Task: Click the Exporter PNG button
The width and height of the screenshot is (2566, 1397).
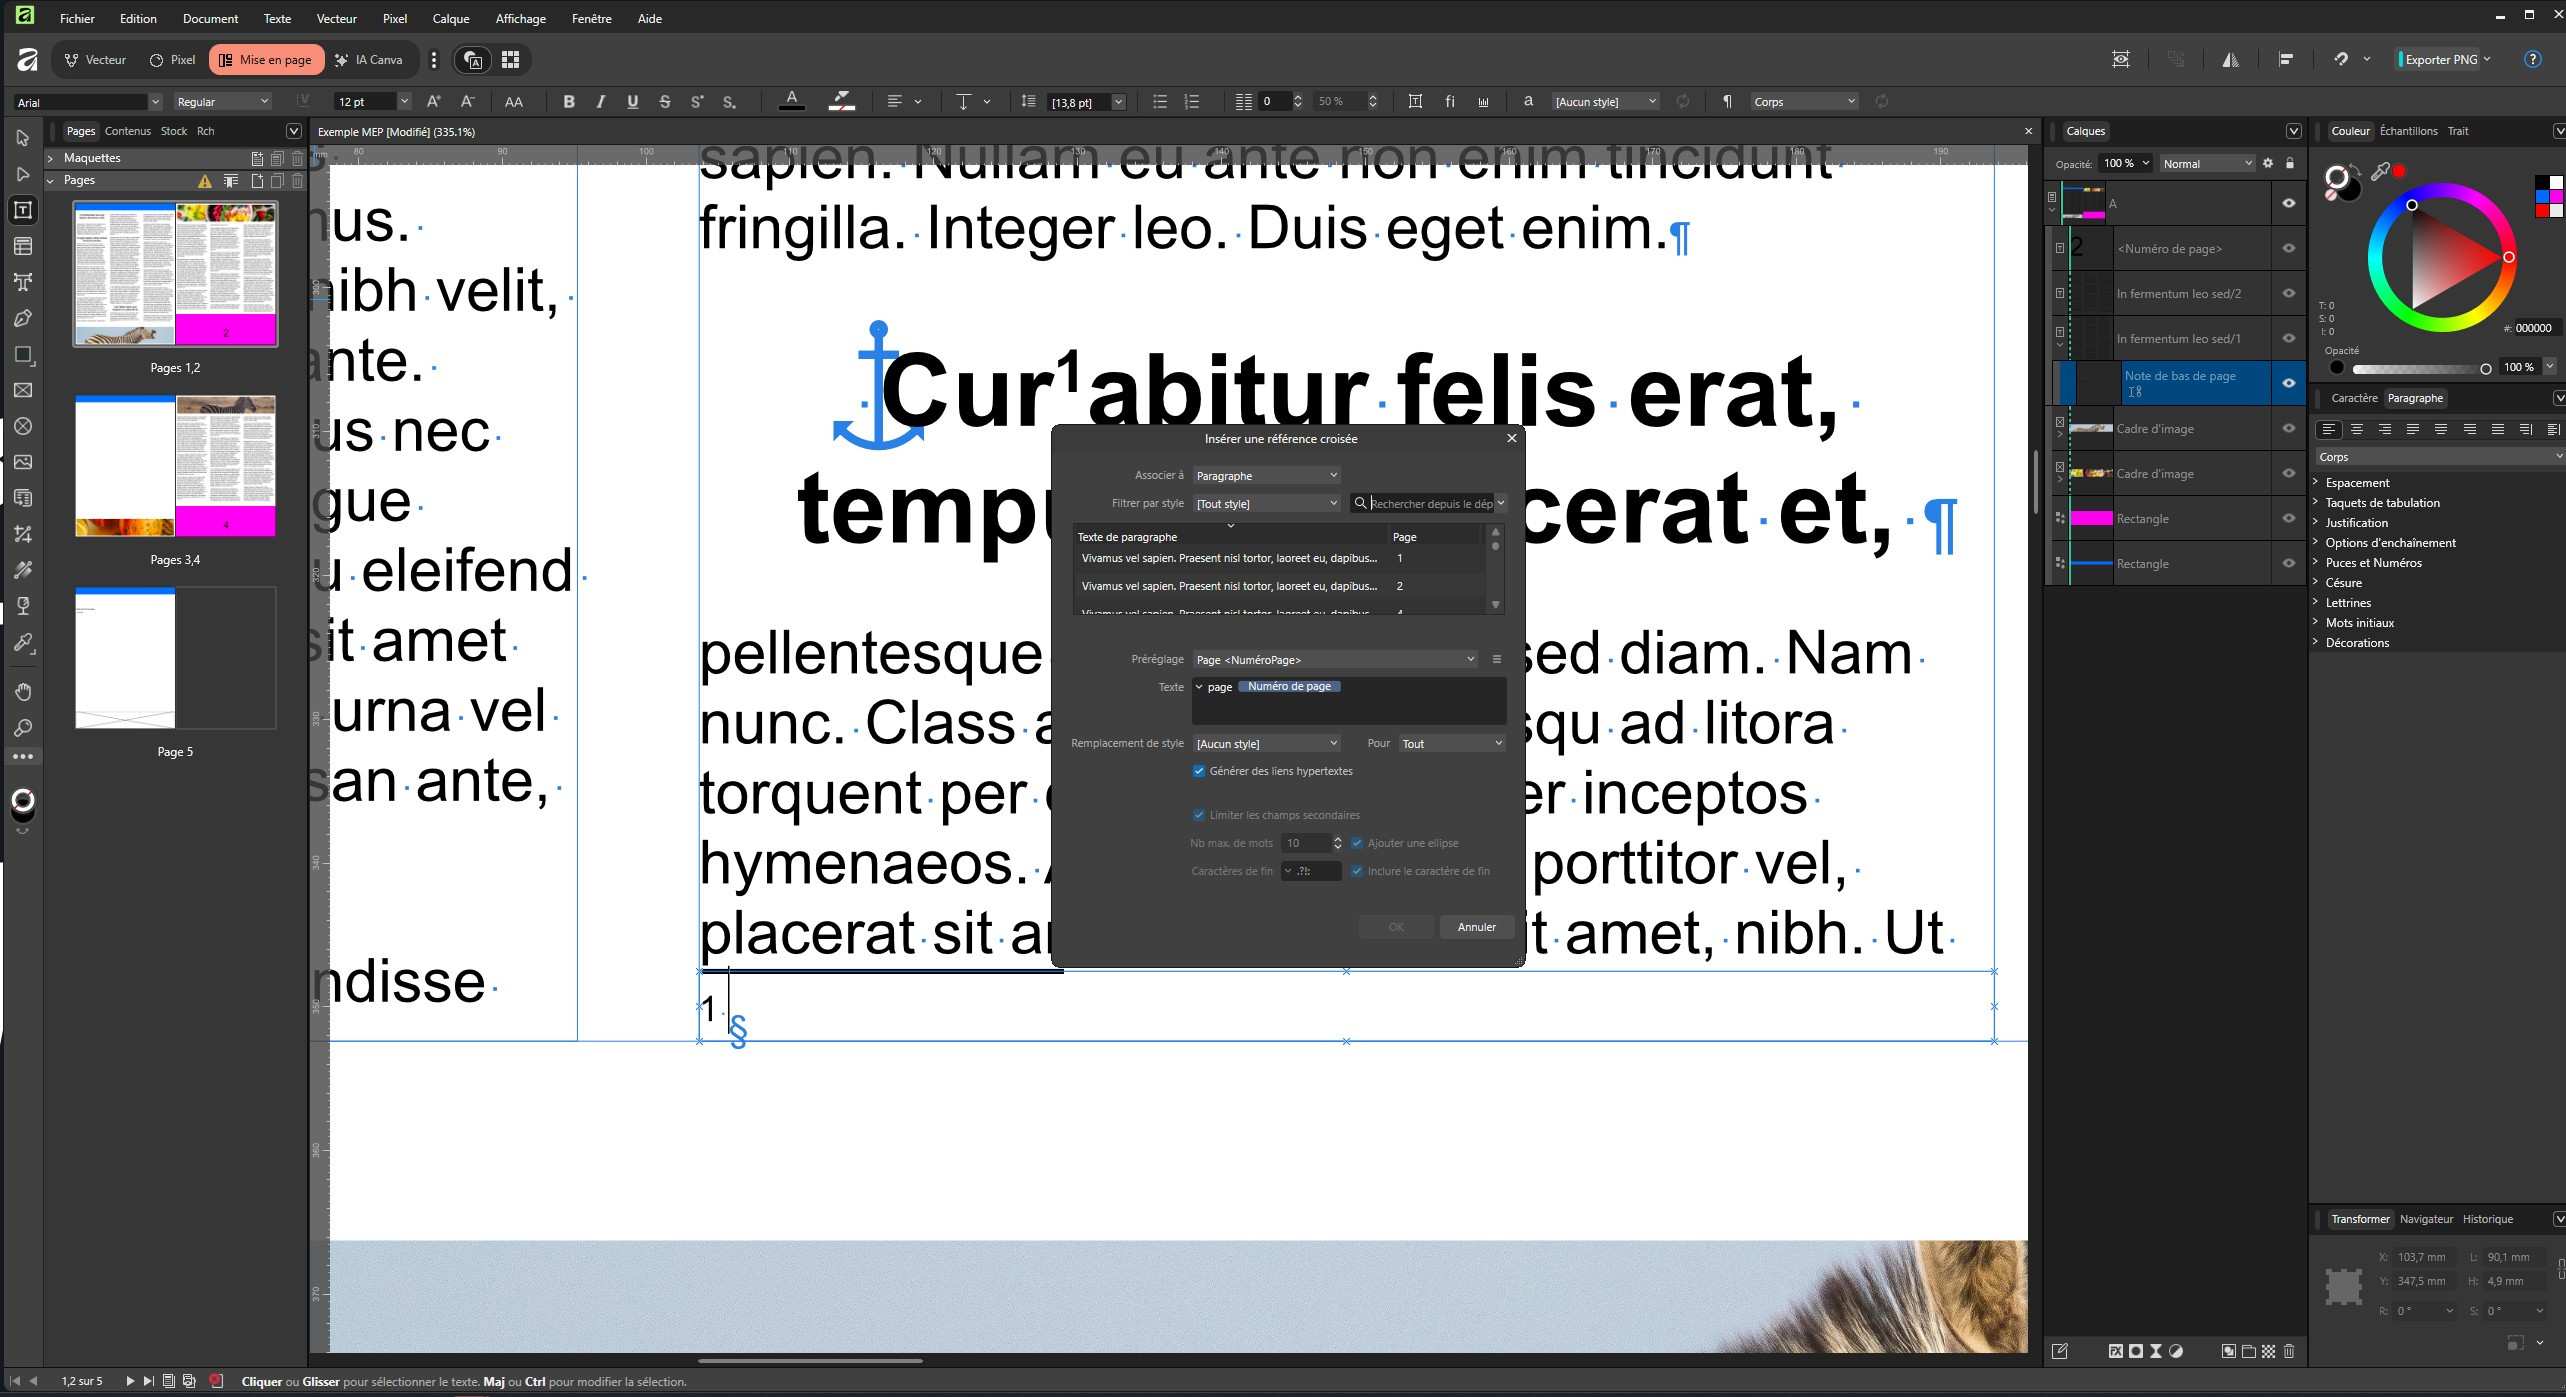Action: coord(2440,60)
